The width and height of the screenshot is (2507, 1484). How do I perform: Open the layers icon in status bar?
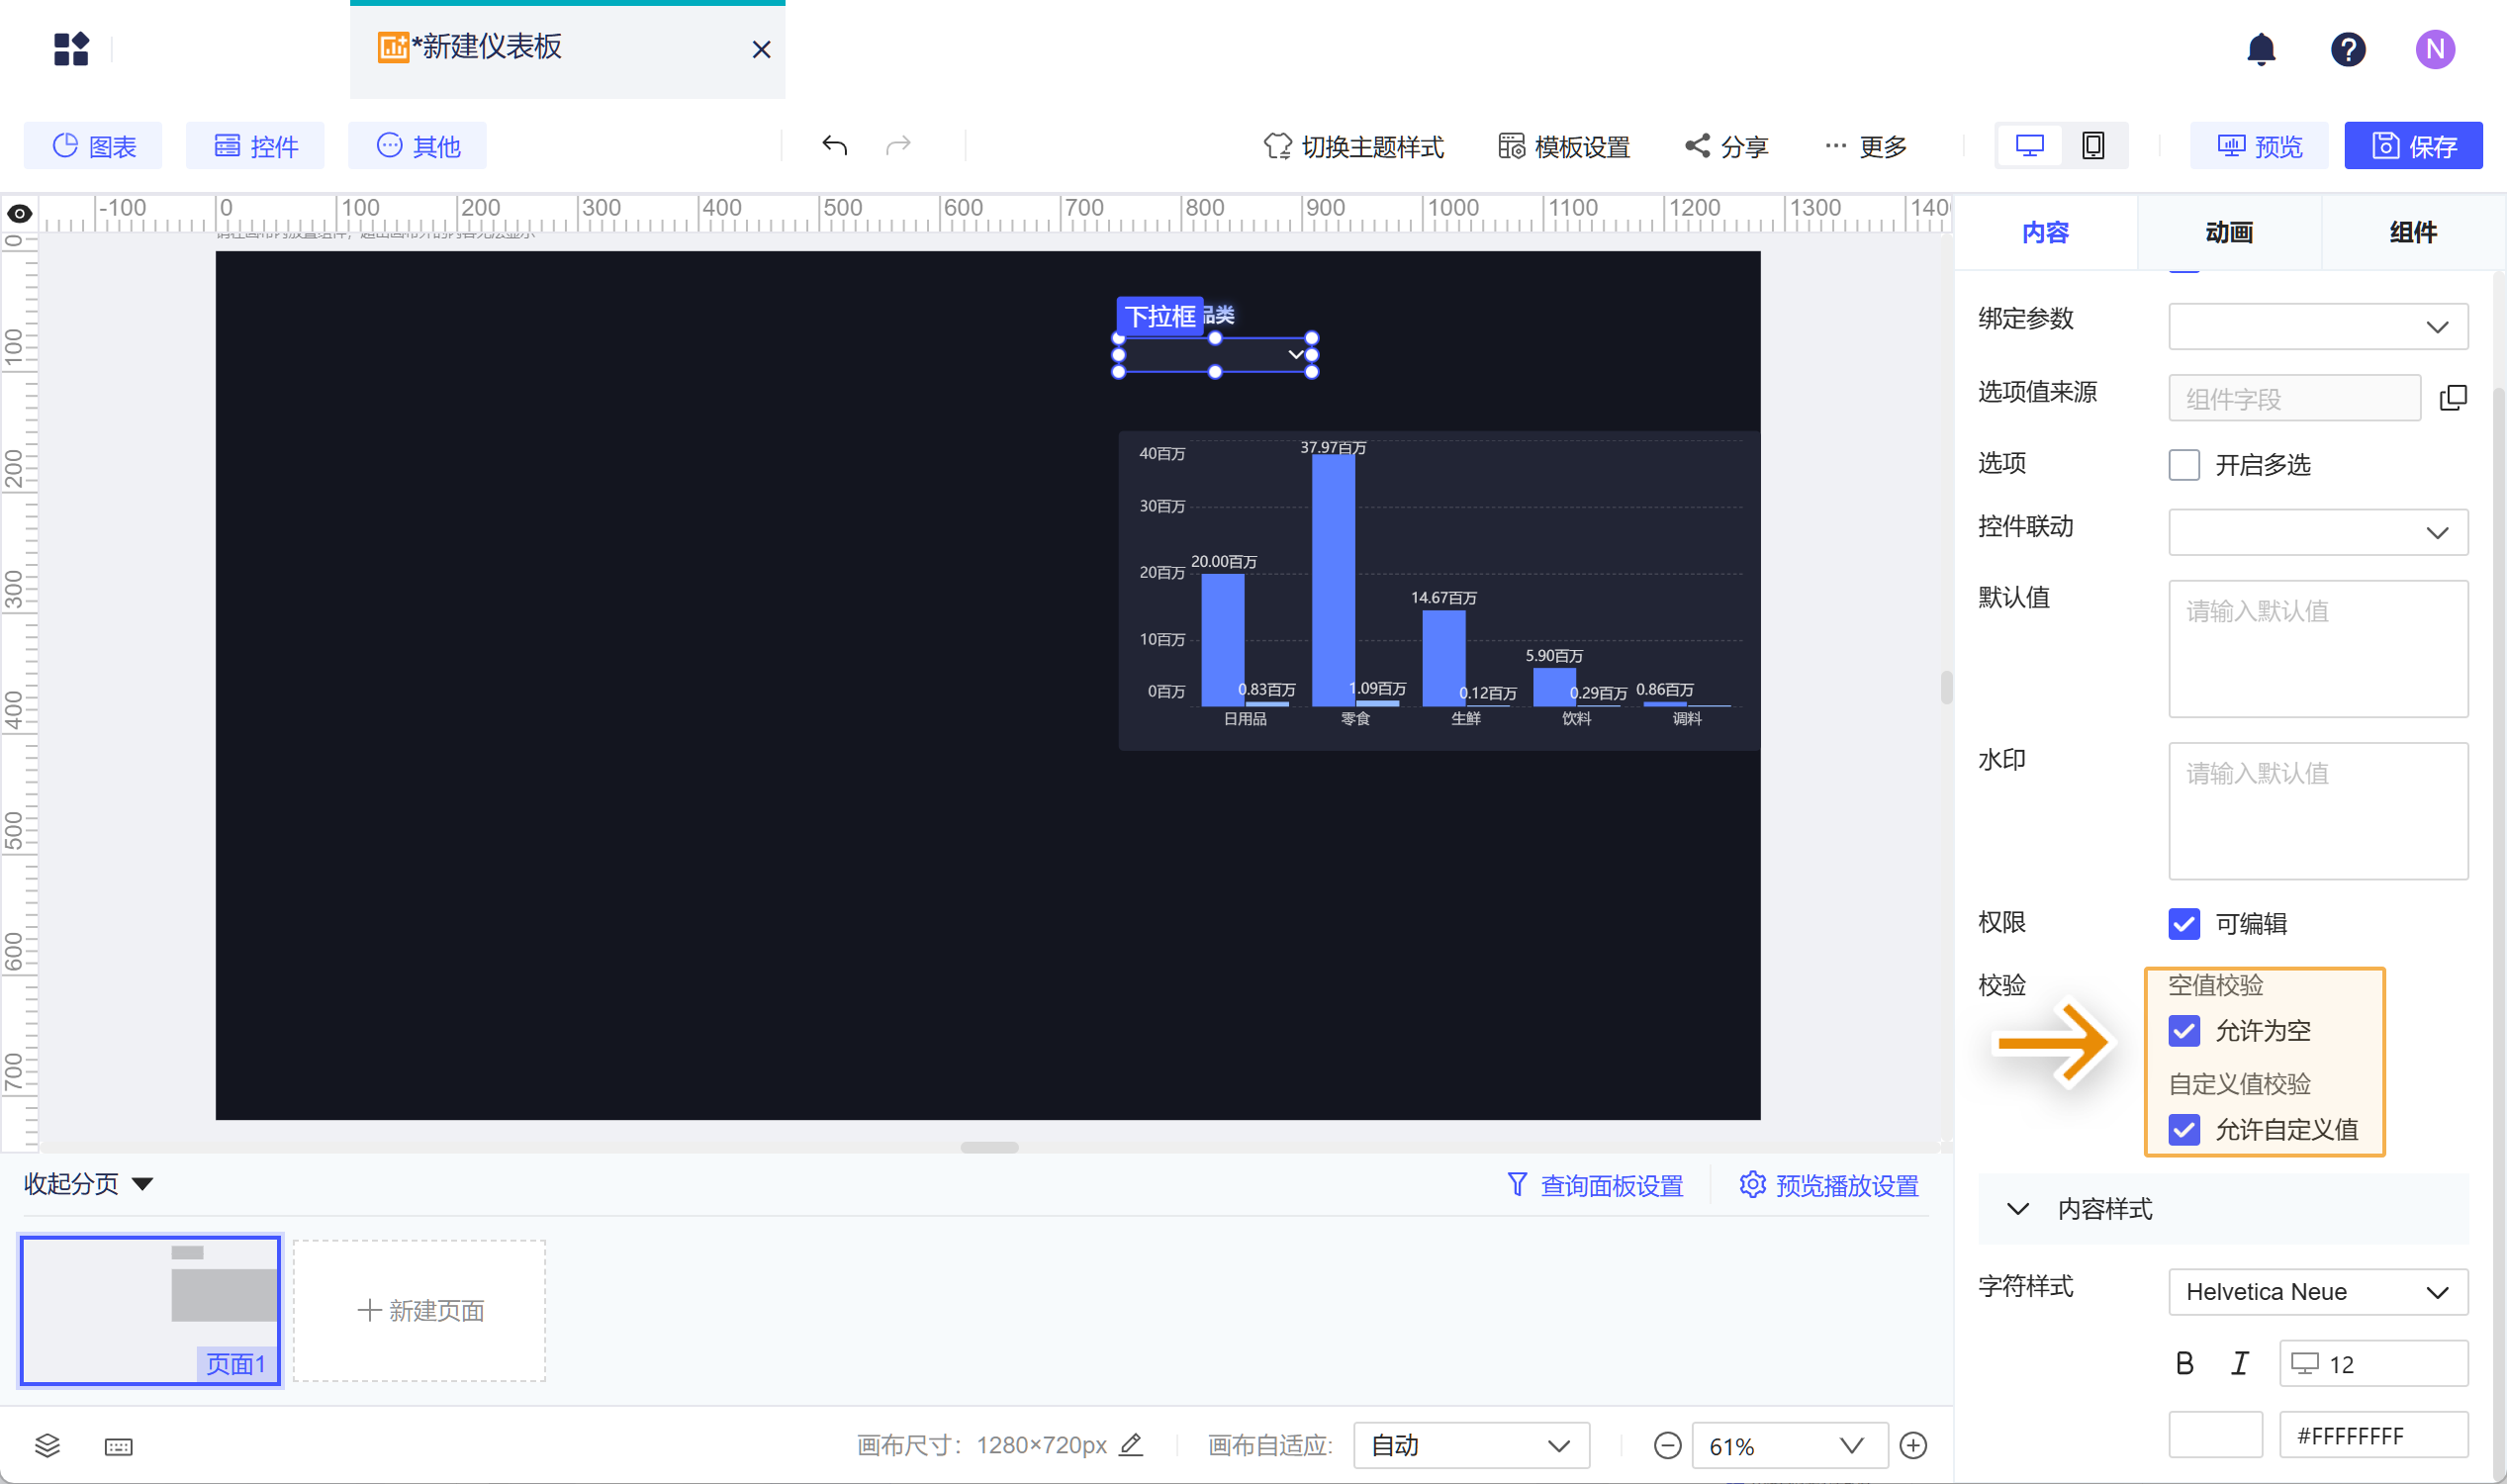47,1445
